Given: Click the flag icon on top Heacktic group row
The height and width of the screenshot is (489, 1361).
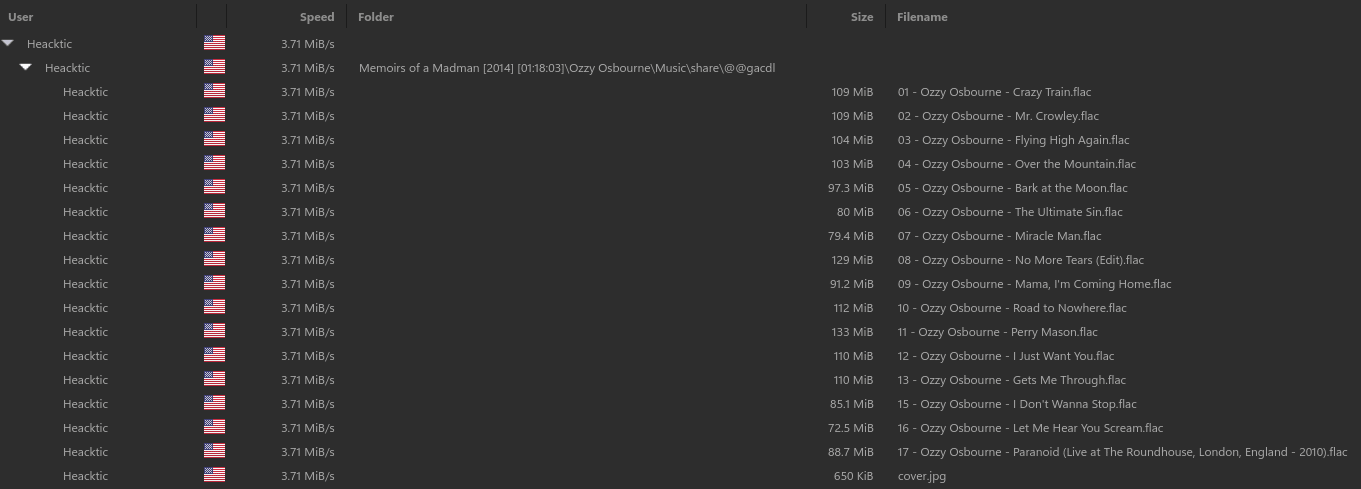Looking at the screenshot, I should [x=214, y=43].
